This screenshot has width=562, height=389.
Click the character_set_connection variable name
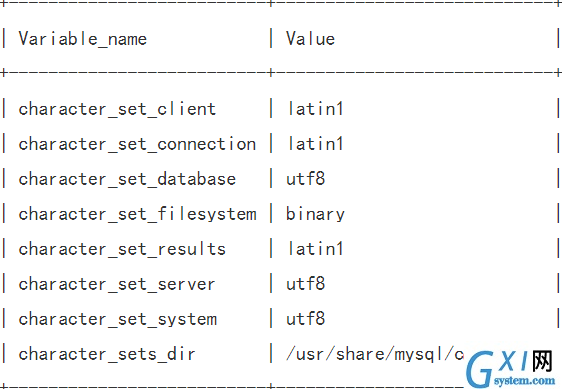(x=137, y=144)
